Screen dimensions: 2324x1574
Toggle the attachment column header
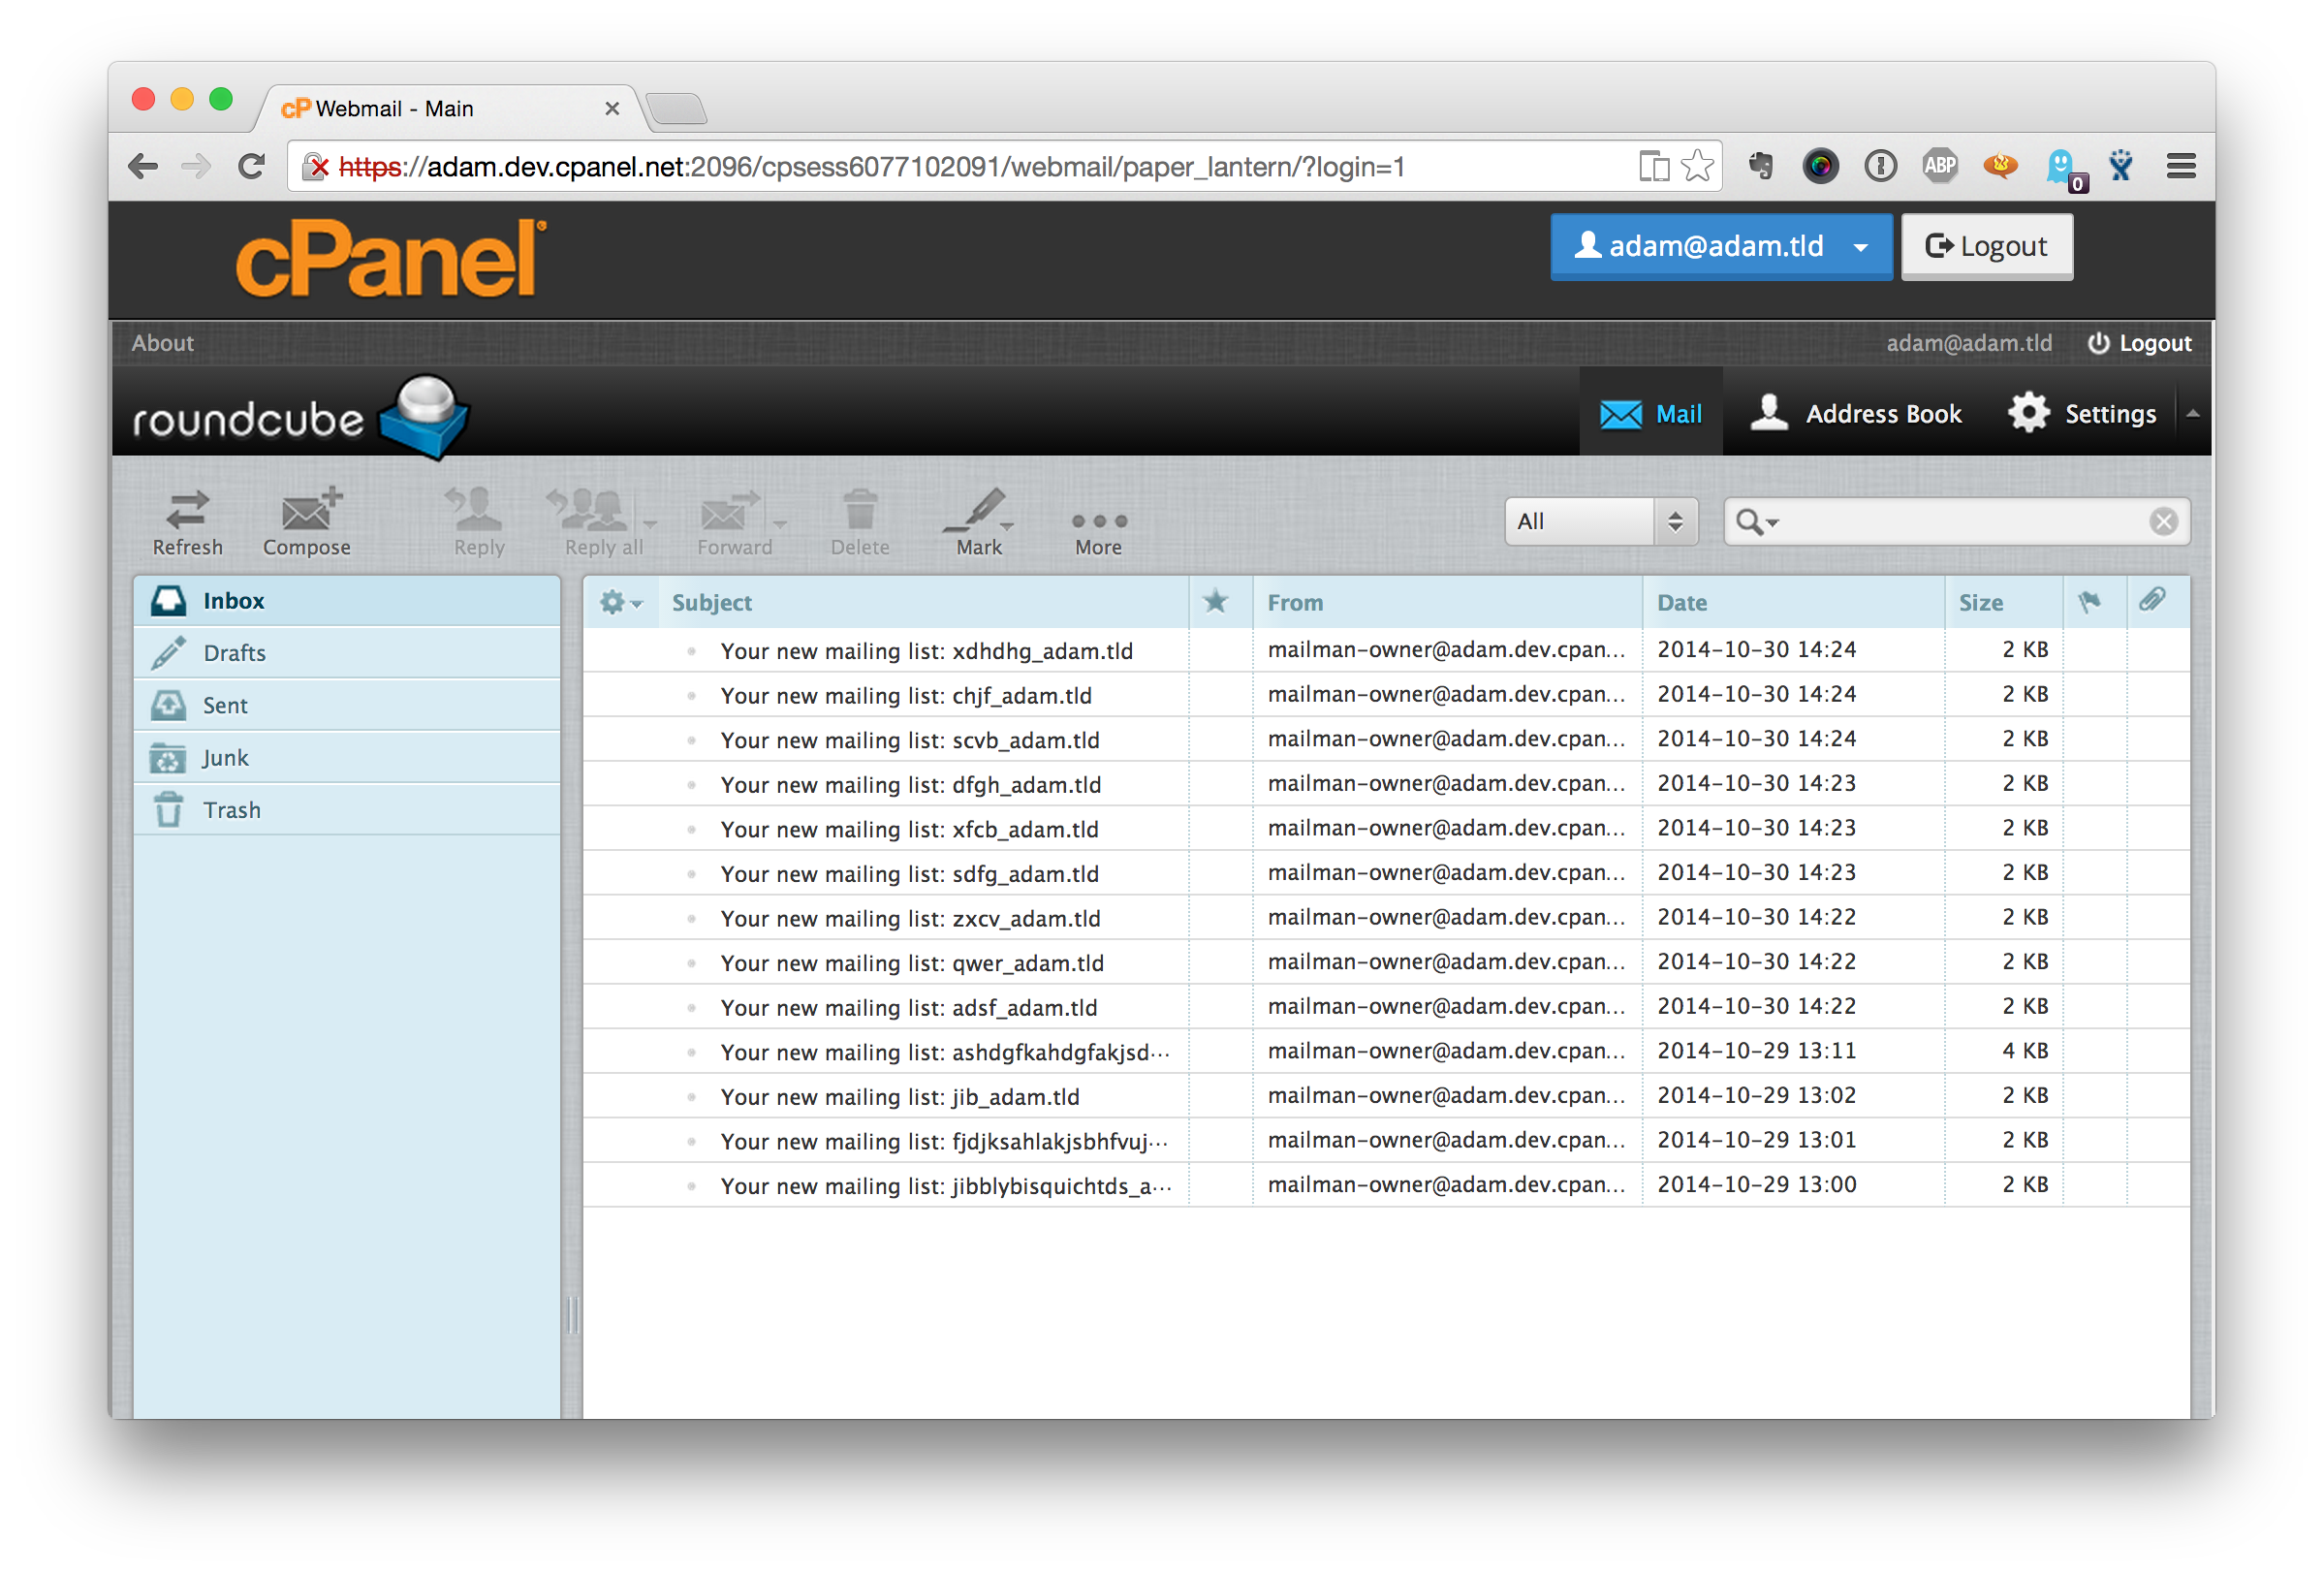click(2149, 601)
